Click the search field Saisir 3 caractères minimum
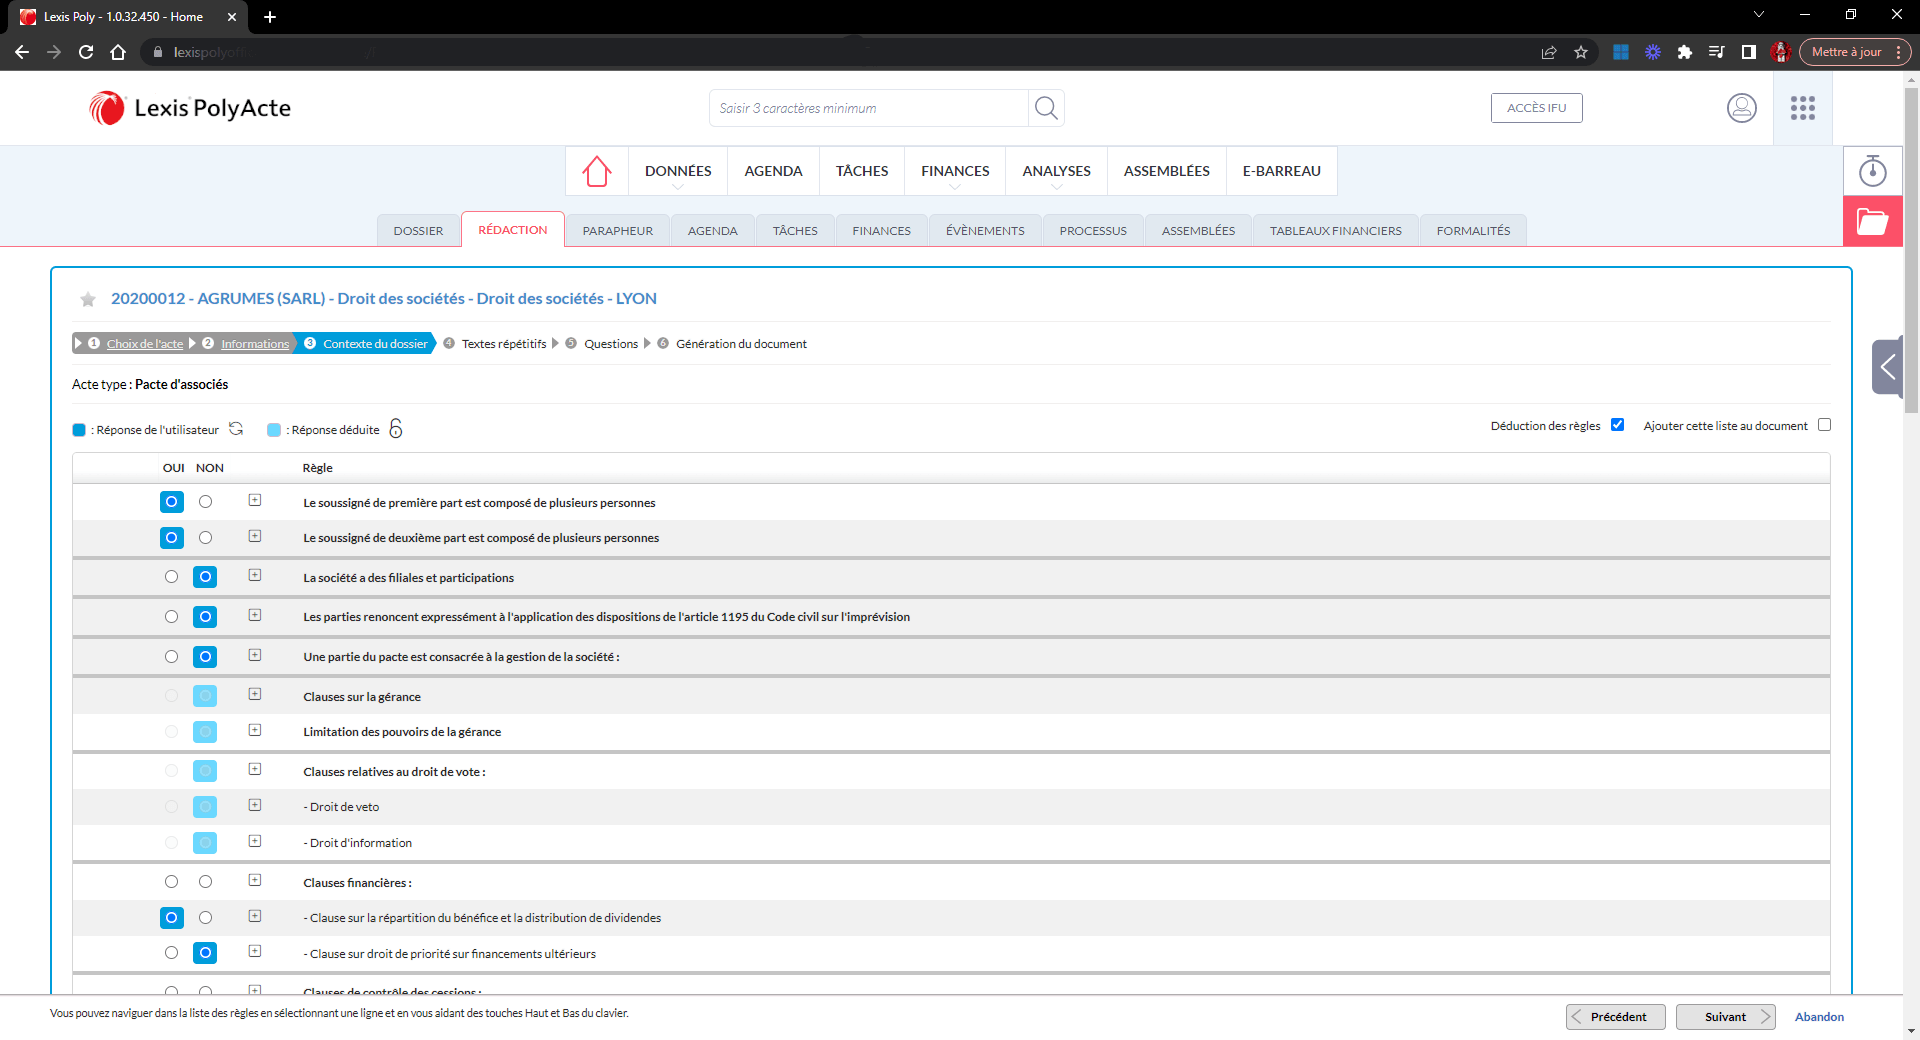 [868, 108]
